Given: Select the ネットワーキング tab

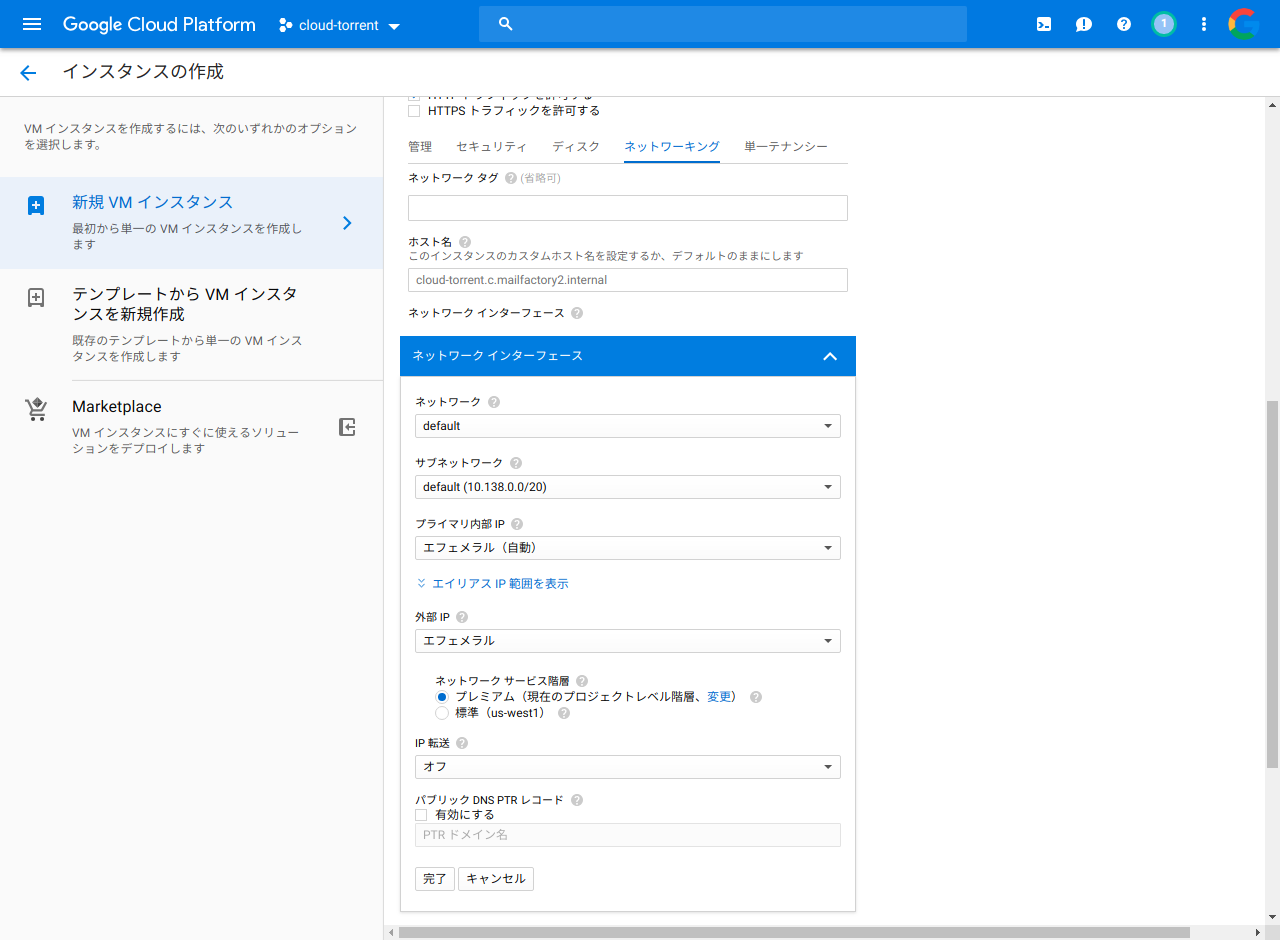Looking at the screenshot, I should coord(672,147).
